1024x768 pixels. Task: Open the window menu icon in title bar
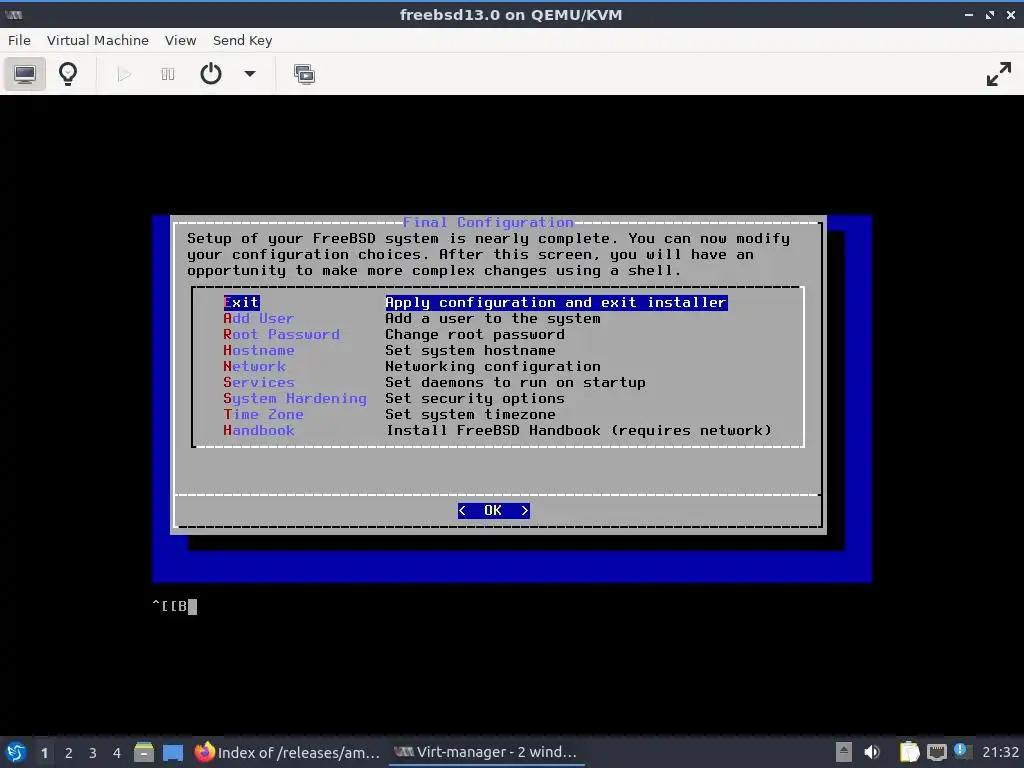coord(14,14)
